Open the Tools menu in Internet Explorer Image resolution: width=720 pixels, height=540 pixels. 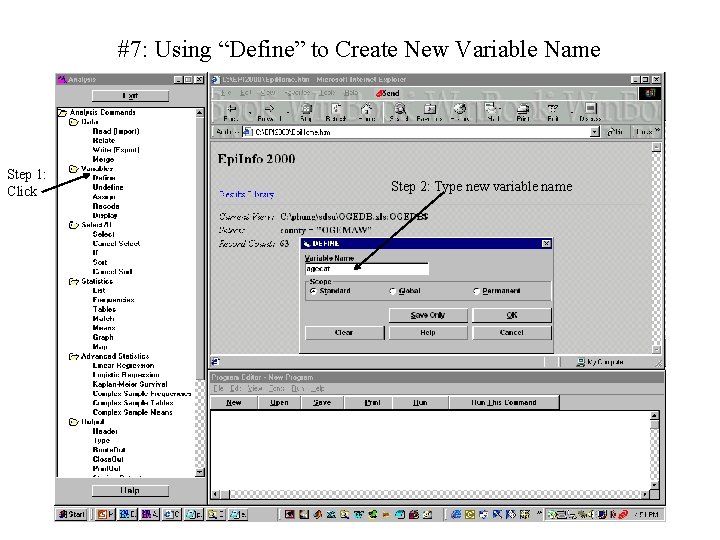pos(327,93)
